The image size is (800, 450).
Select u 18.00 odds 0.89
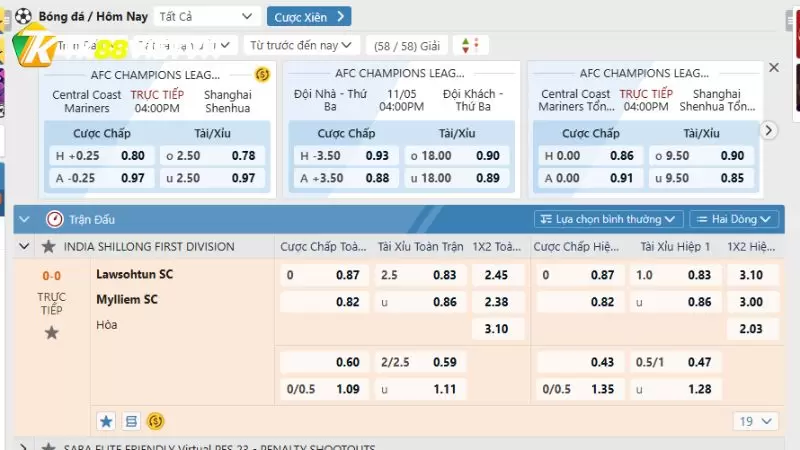(x=457, y=178)
